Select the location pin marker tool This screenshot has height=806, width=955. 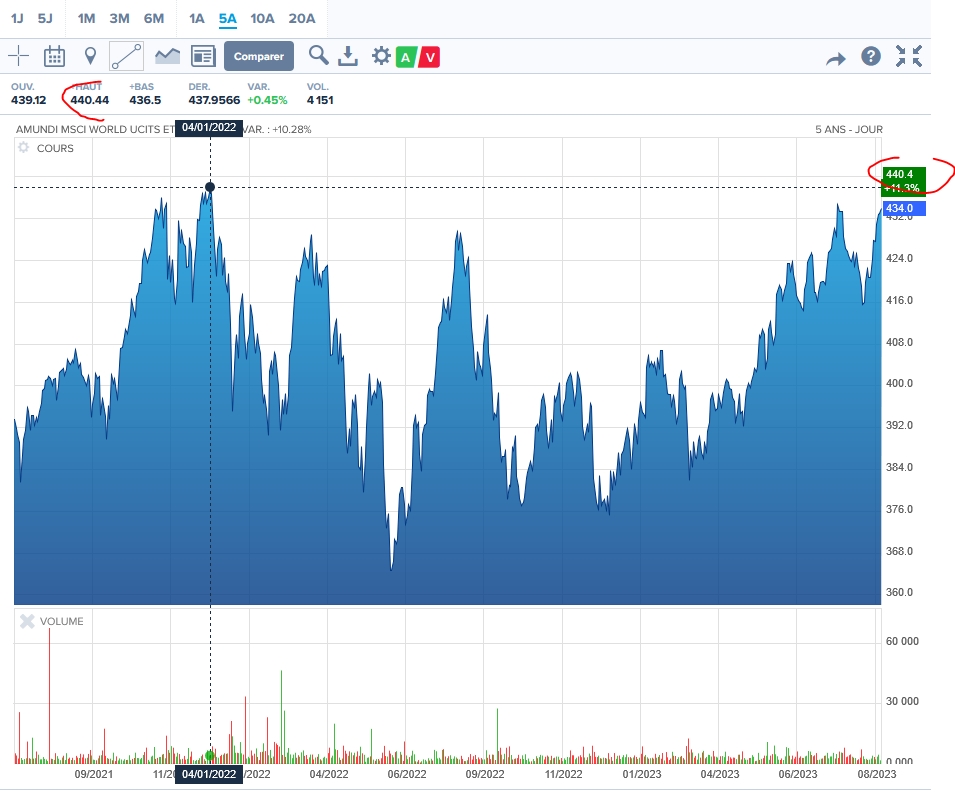coord(90,56)
